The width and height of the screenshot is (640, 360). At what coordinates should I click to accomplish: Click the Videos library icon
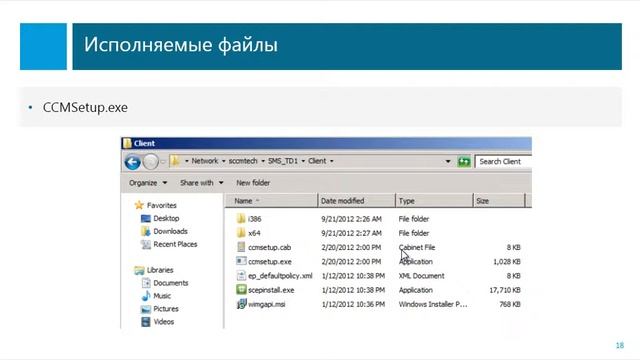(x=146, y=322)
